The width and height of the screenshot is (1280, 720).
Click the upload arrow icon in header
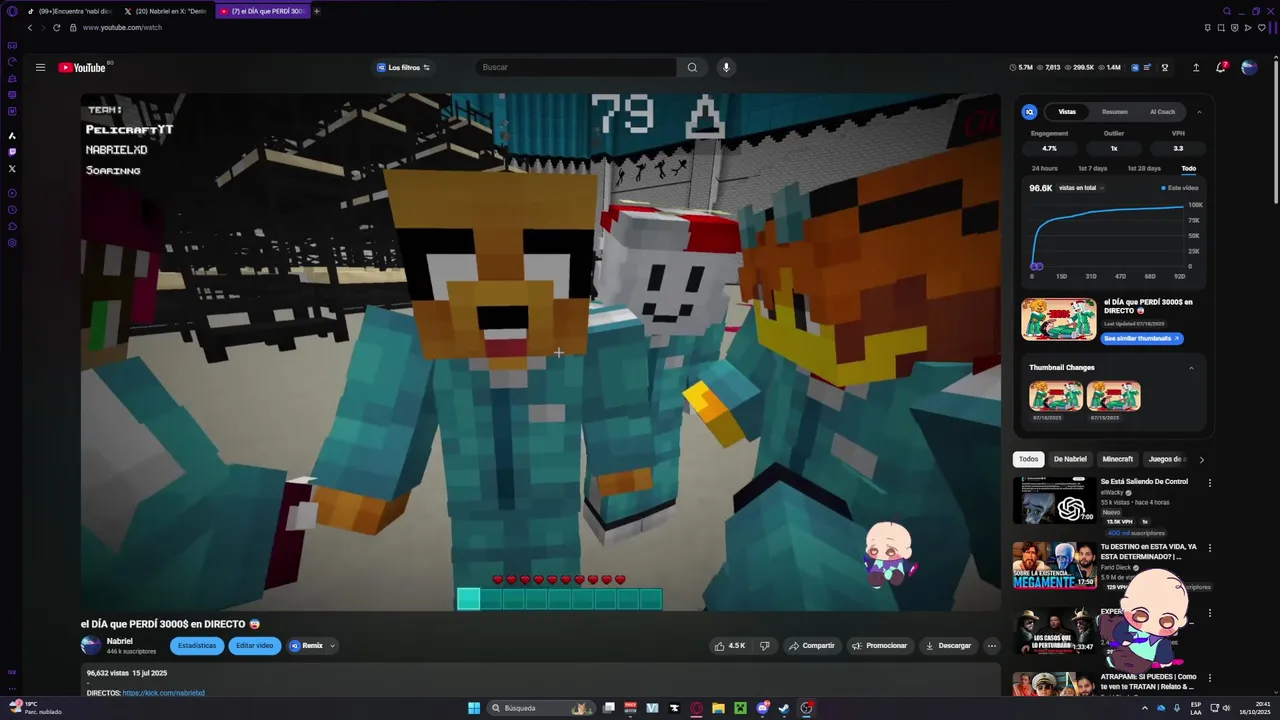(x=1196, y=67)
